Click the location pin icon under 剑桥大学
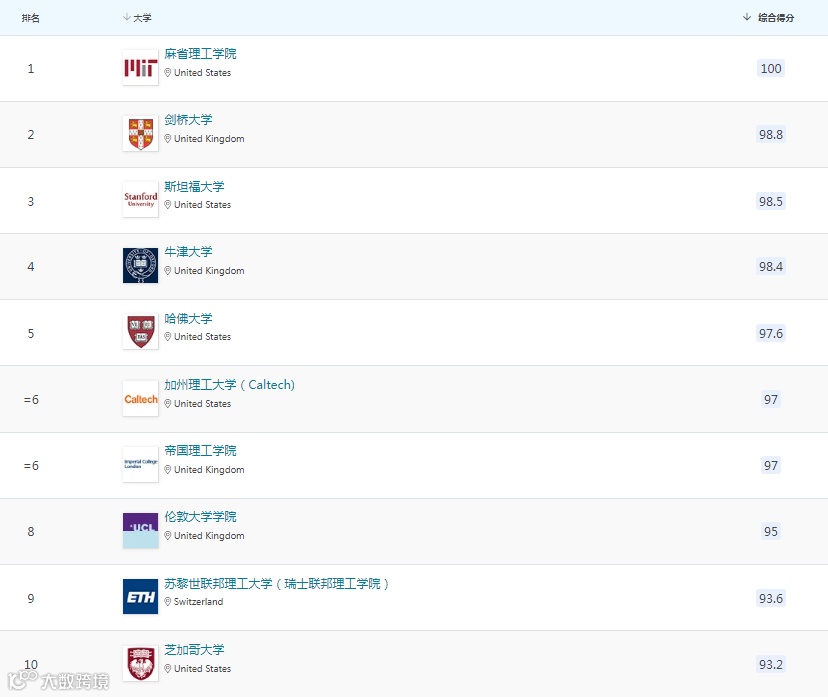Image resolution: width=828 pixels, height=697 pixels. (167, 139)
